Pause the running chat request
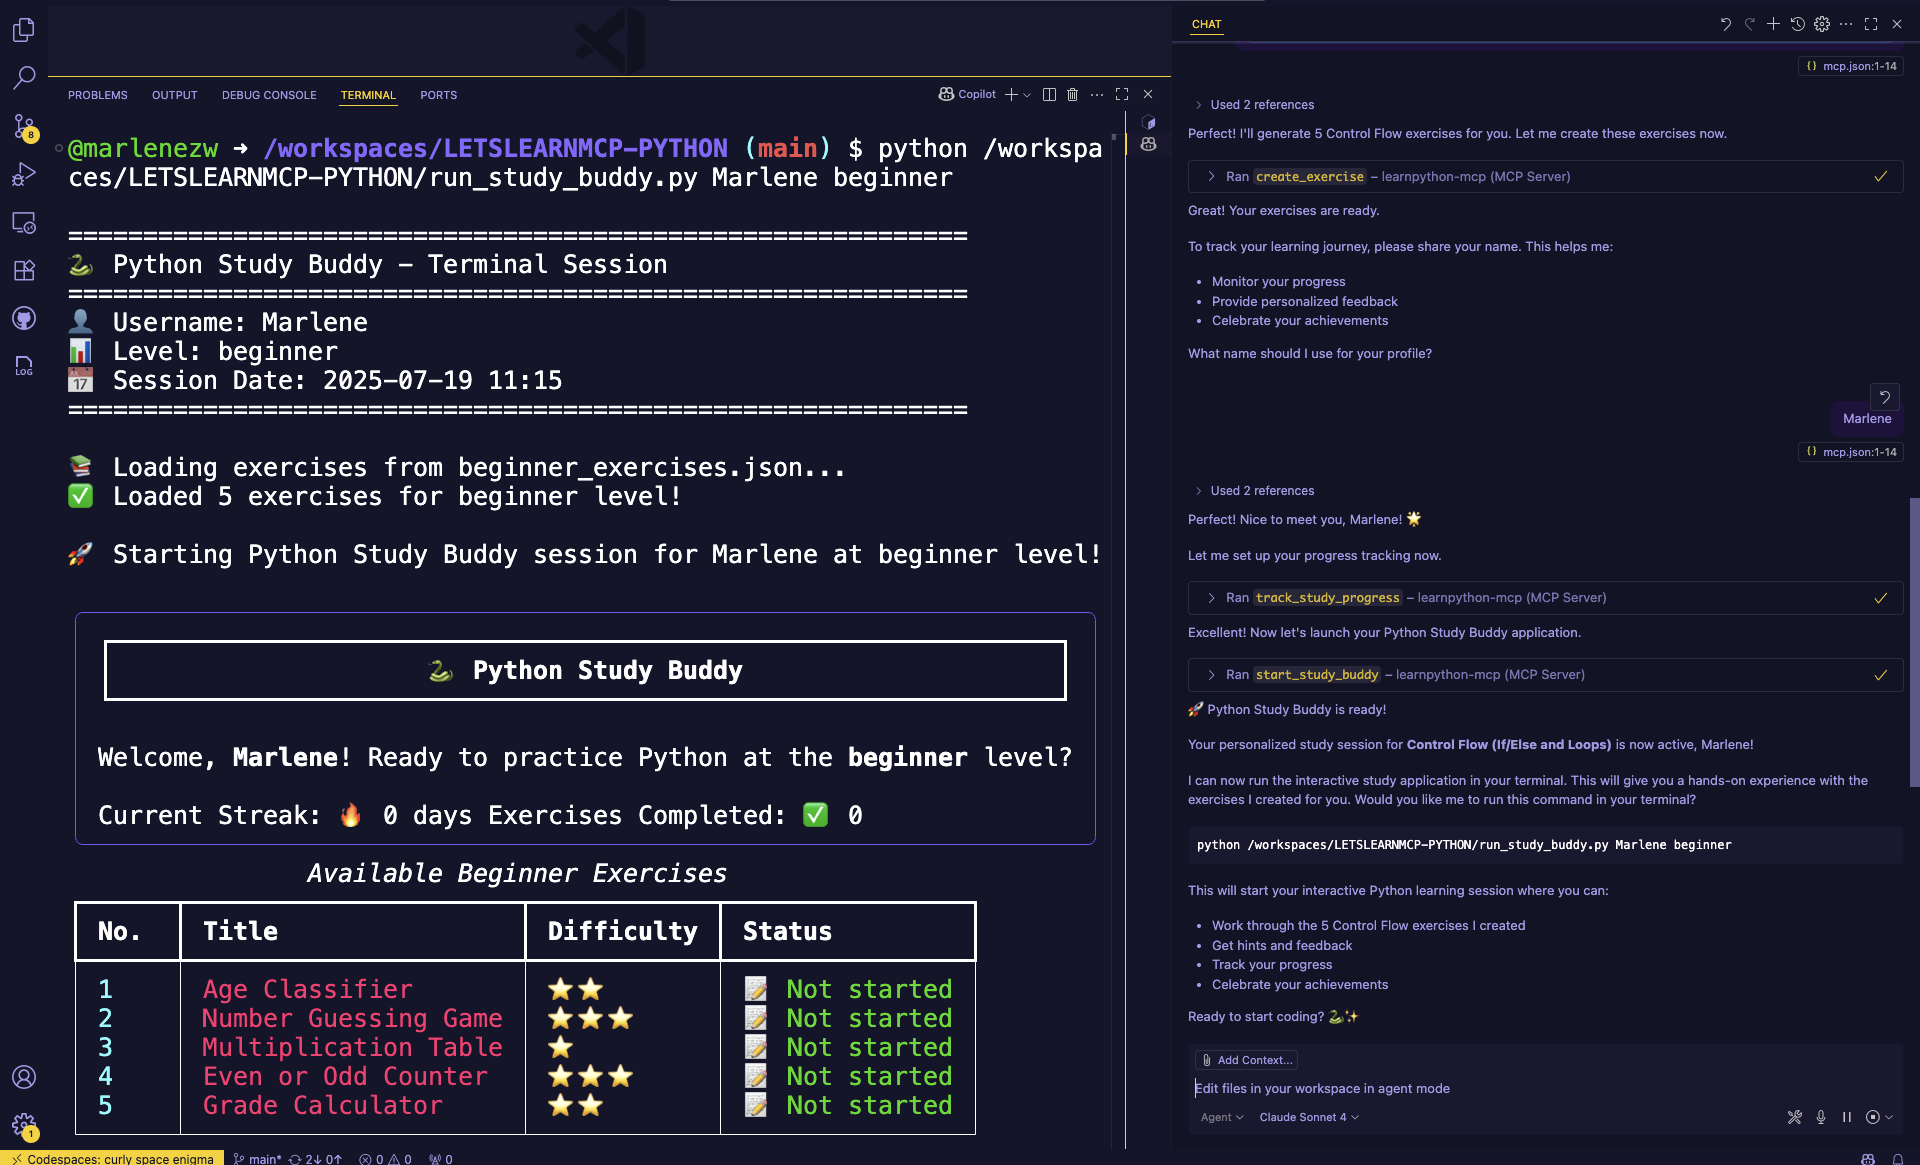The image size is (1920, 1165). [x=1846, y=1117]
